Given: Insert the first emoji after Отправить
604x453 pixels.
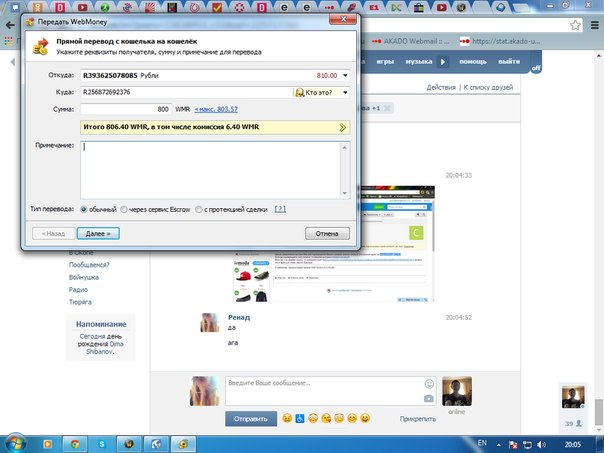Looking at the screenshot, I should click(x=287, y=418).
